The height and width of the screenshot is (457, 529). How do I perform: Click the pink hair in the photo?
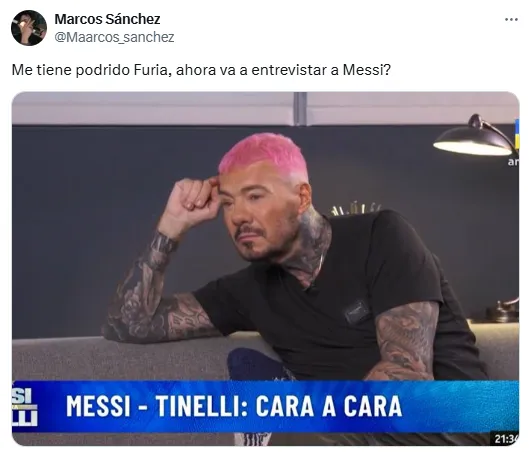point(263,153)
